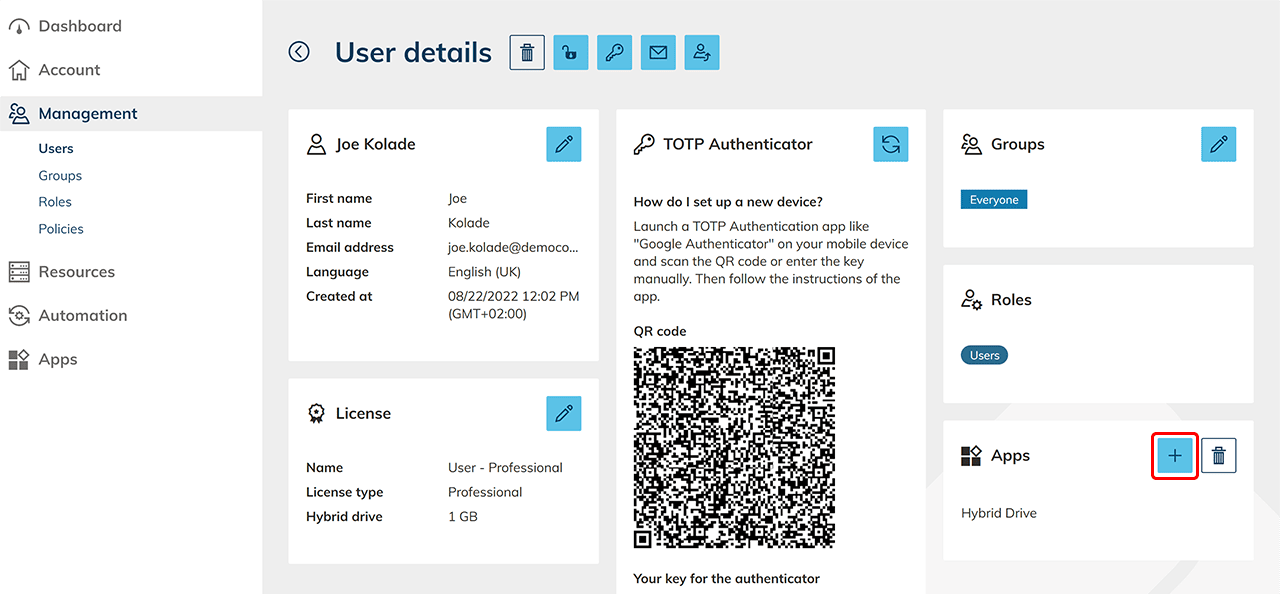Click the unlock padlock icon in header
This screenshot has width=1280, height=594.
pos(570,53)
